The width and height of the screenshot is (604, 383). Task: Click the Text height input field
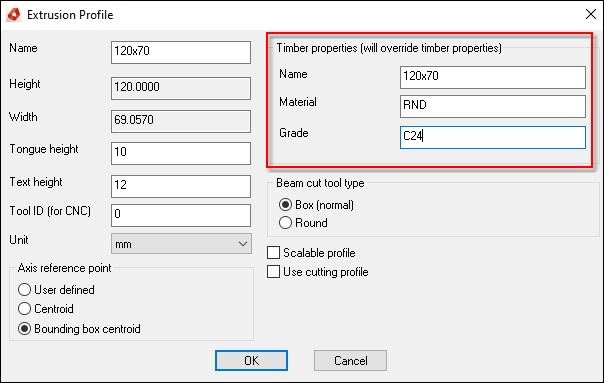[181, 186]
